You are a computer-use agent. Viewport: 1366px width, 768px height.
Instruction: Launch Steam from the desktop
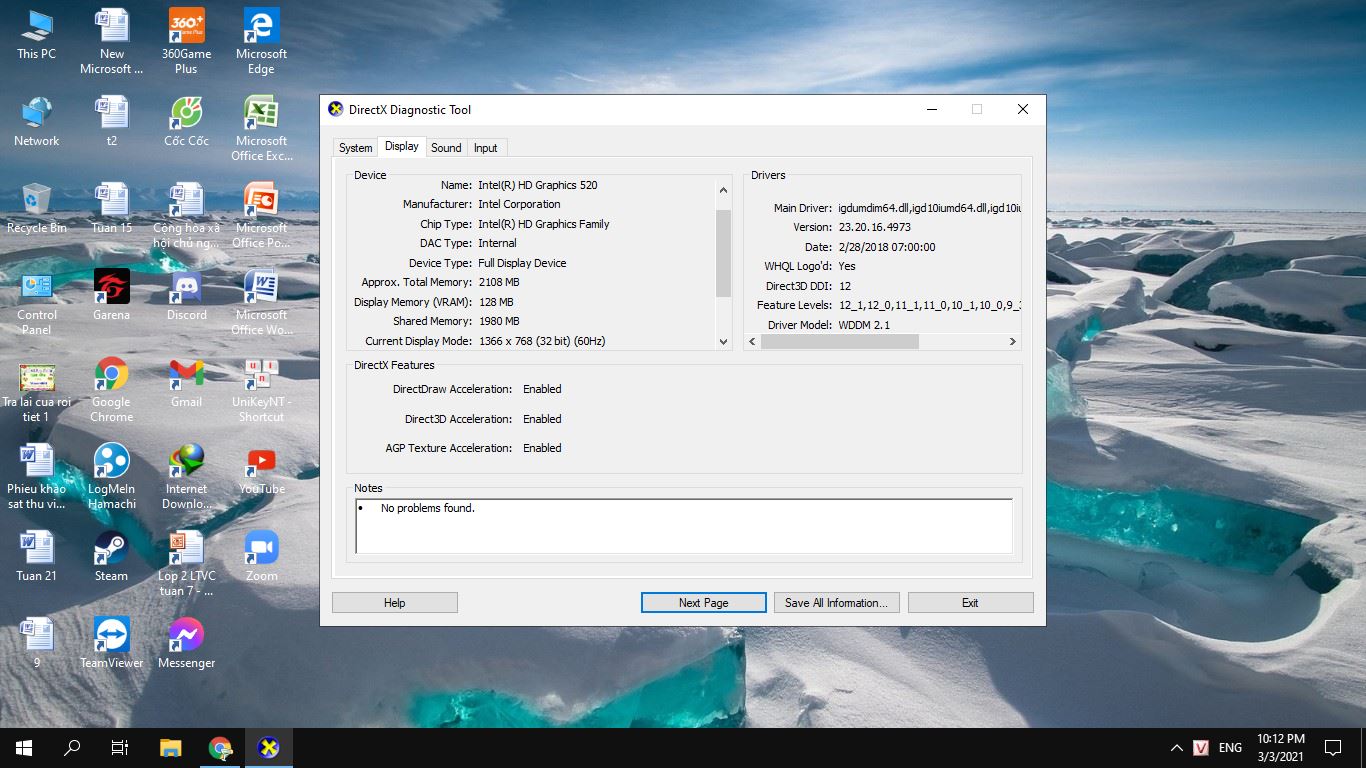(111, 550)
